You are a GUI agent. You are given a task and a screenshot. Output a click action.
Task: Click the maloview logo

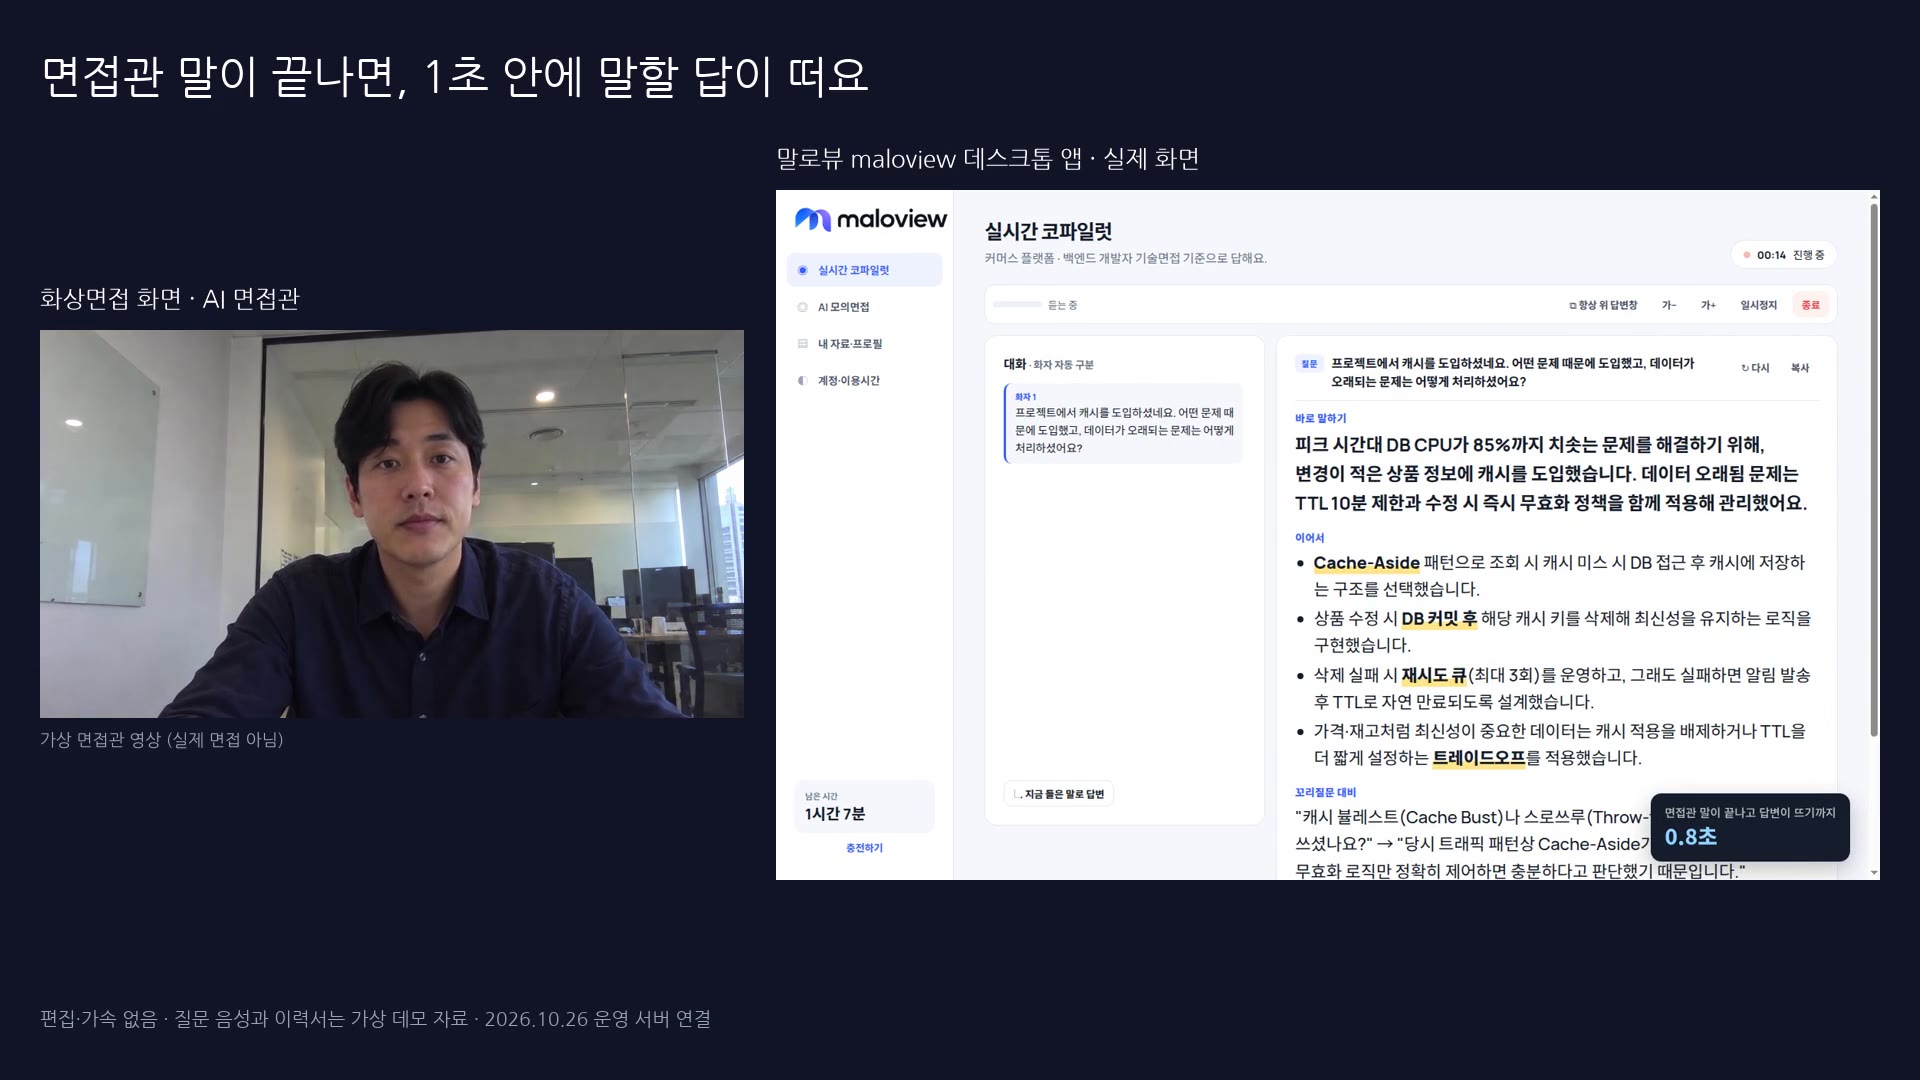coord(870,219)
